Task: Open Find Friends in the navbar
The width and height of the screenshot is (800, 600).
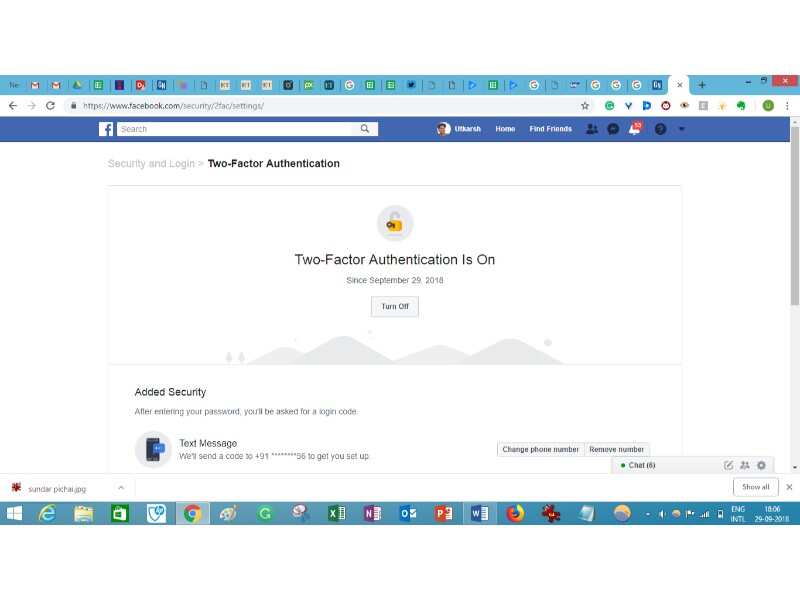Action: pos(550,129)
